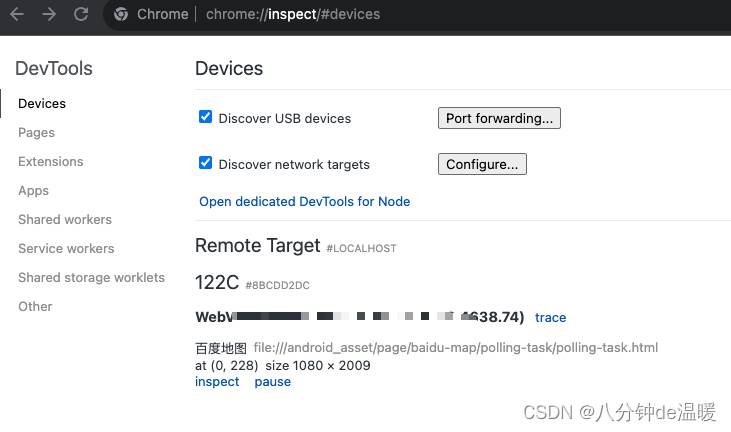Open dedicated DevTools for Node
This screenshot has height=432, width=731.
pyautogui.click(x=304, y=201)
